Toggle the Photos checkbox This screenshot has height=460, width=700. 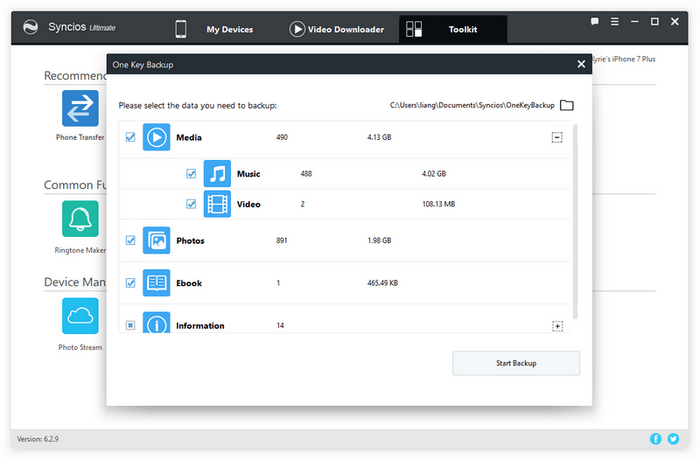click(x=130, y=241)
